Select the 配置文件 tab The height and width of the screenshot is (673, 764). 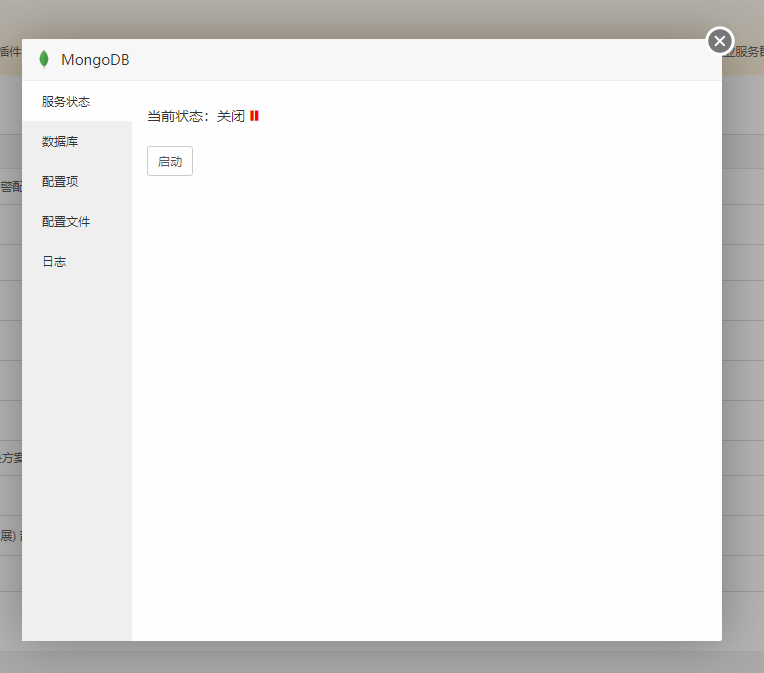(x=77, y=221)
